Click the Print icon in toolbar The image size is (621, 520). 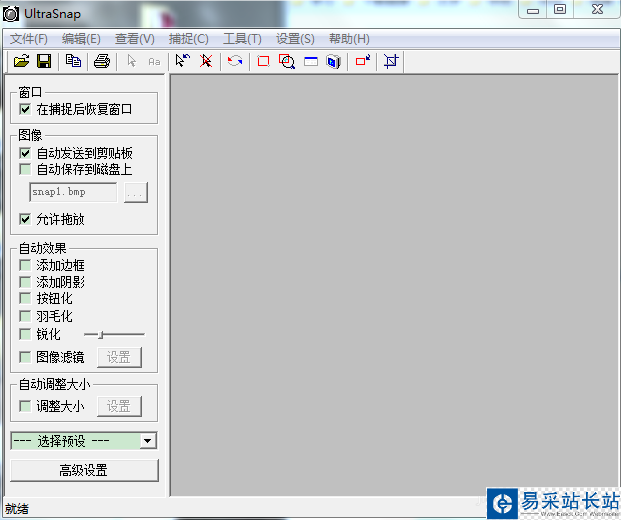[102, 61]
